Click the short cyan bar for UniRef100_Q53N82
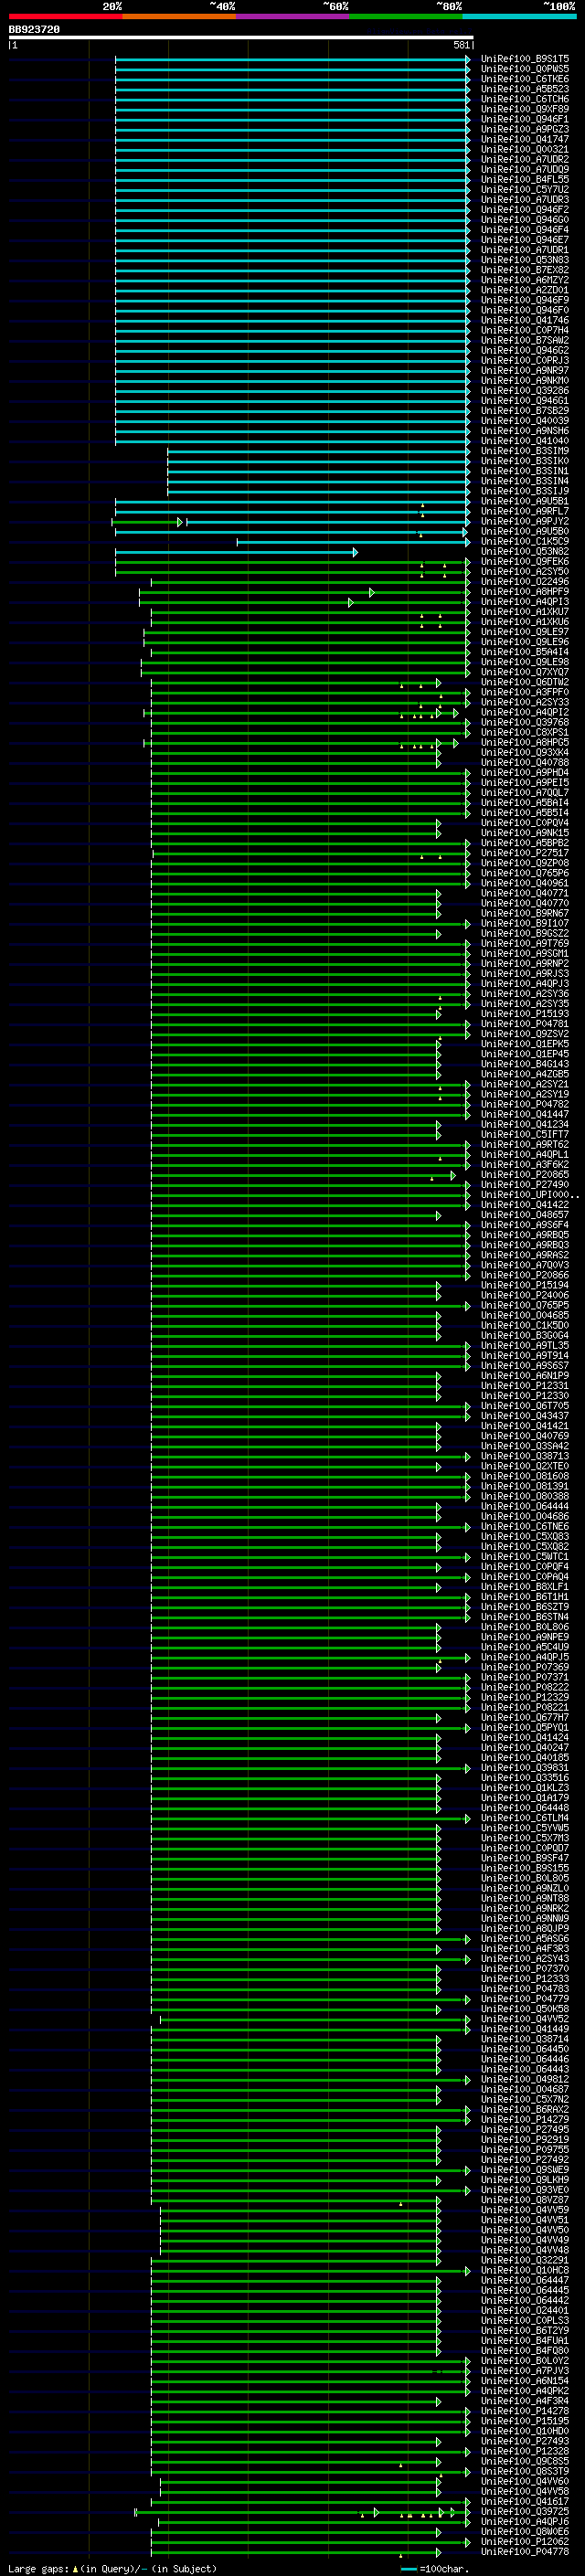Image resolution: width=585 pixels, height=2576 pixels. click(236, 551)
